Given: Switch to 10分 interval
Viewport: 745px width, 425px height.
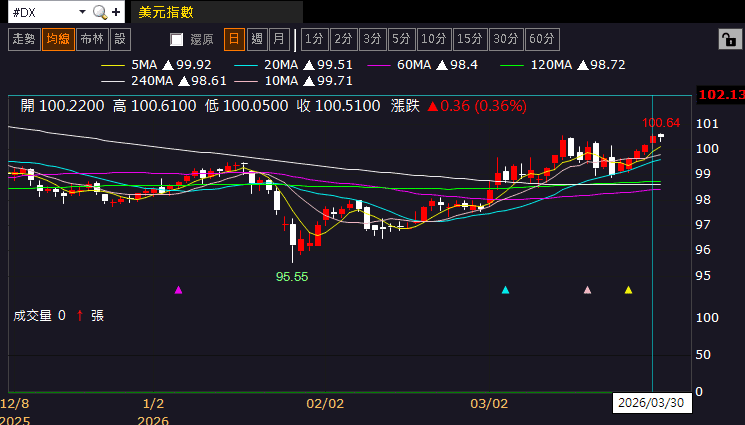Looking at the screenshot, I should click(x=434, y=39).
